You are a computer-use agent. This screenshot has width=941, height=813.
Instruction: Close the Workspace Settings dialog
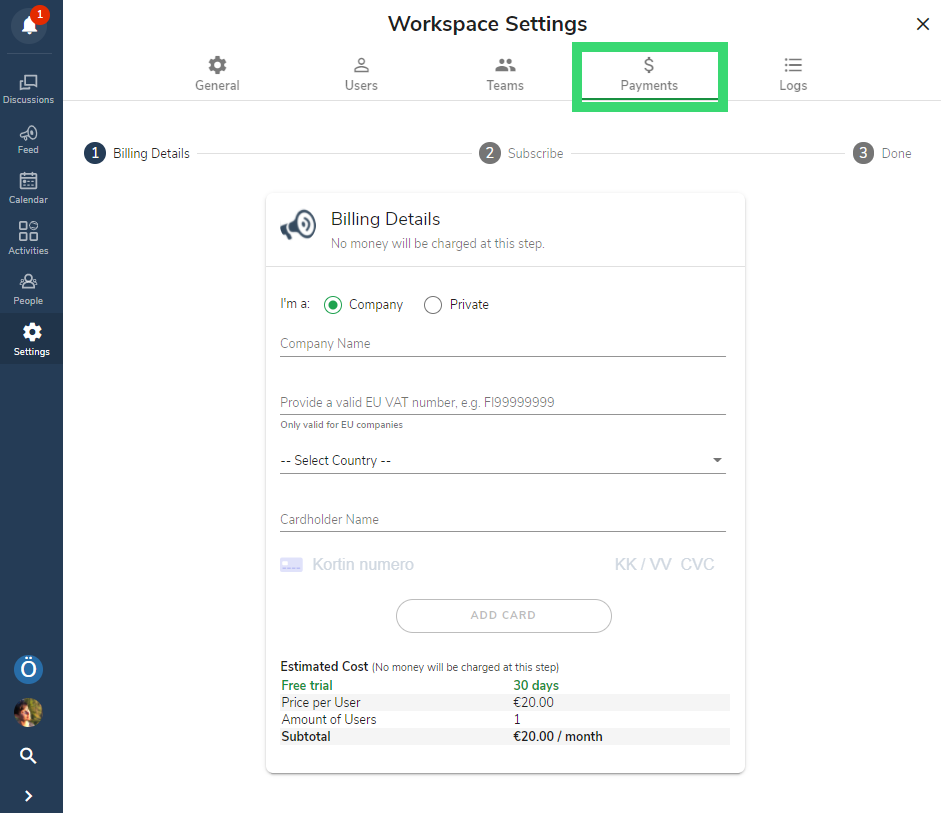923,24
